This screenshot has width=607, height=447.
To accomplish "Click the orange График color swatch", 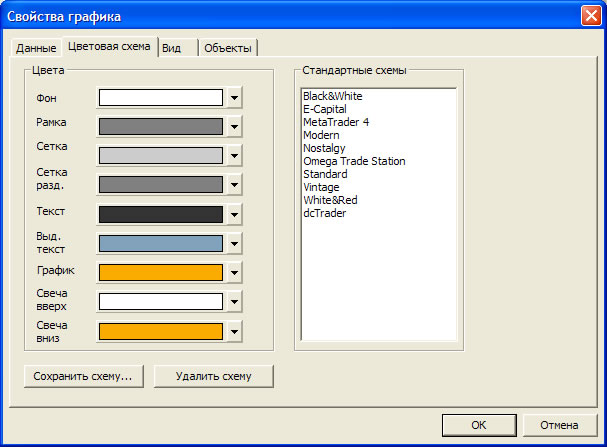I will (x=160, y=273).
